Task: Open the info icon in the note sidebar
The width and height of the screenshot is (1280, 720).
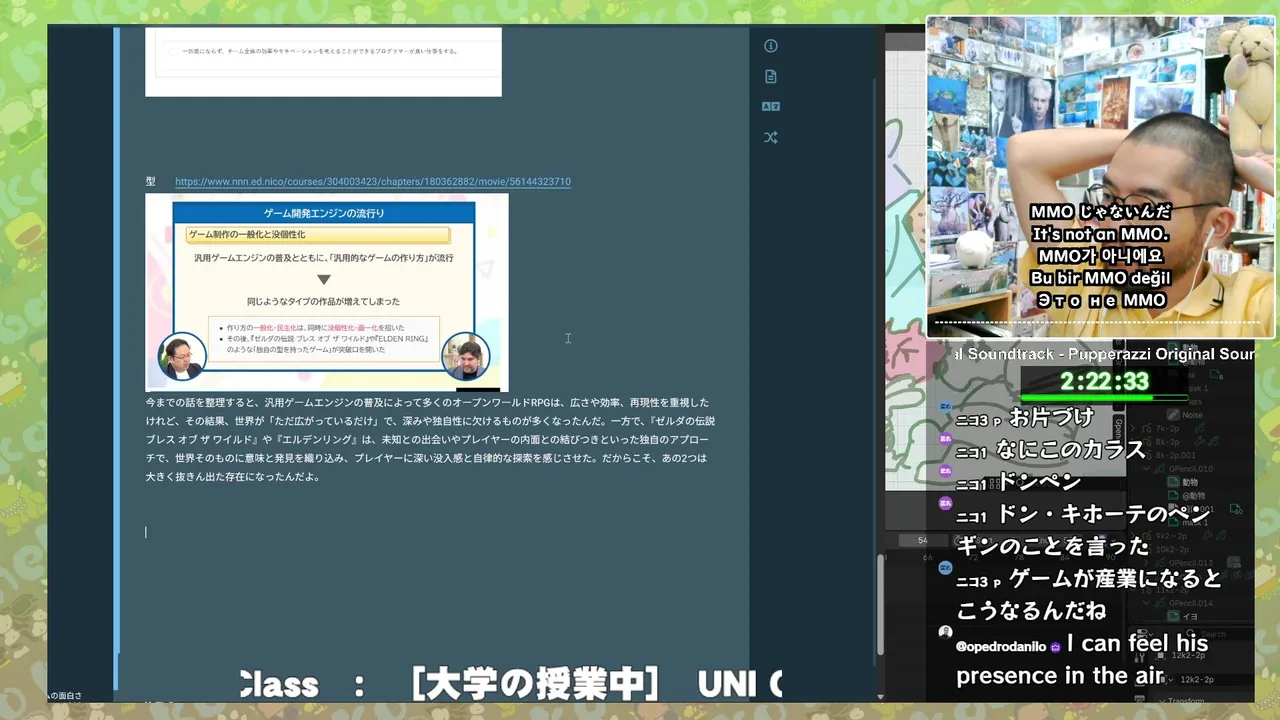Action: pos(770,46)
